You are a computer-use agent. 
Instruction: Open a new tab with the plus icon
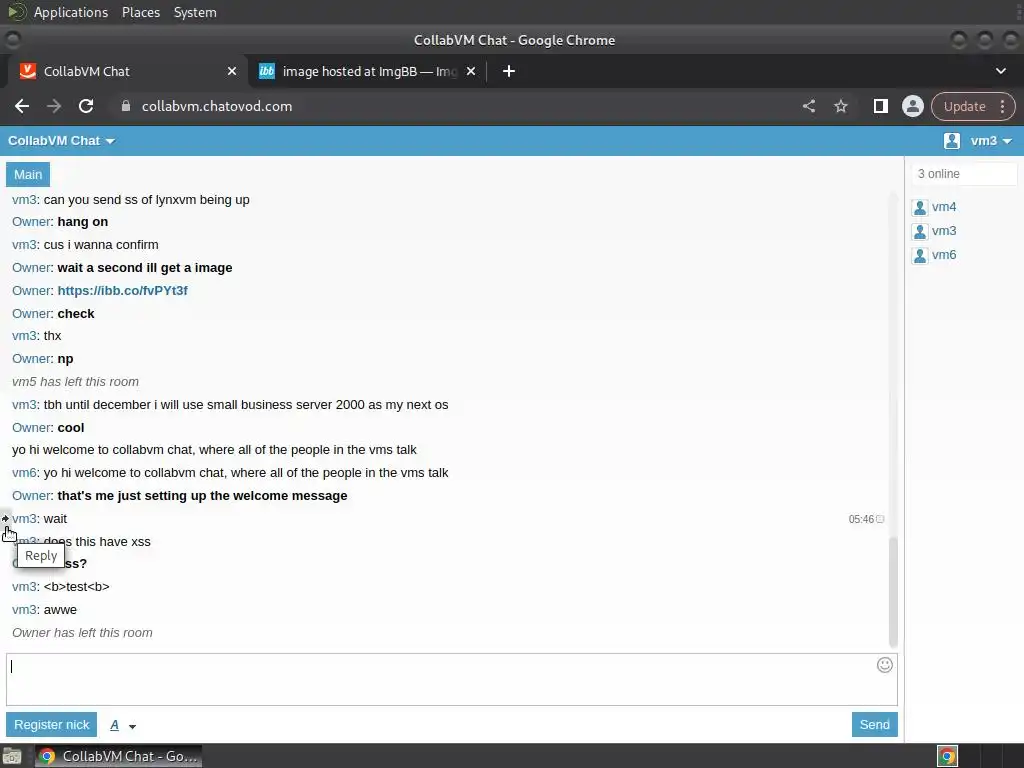509,71
